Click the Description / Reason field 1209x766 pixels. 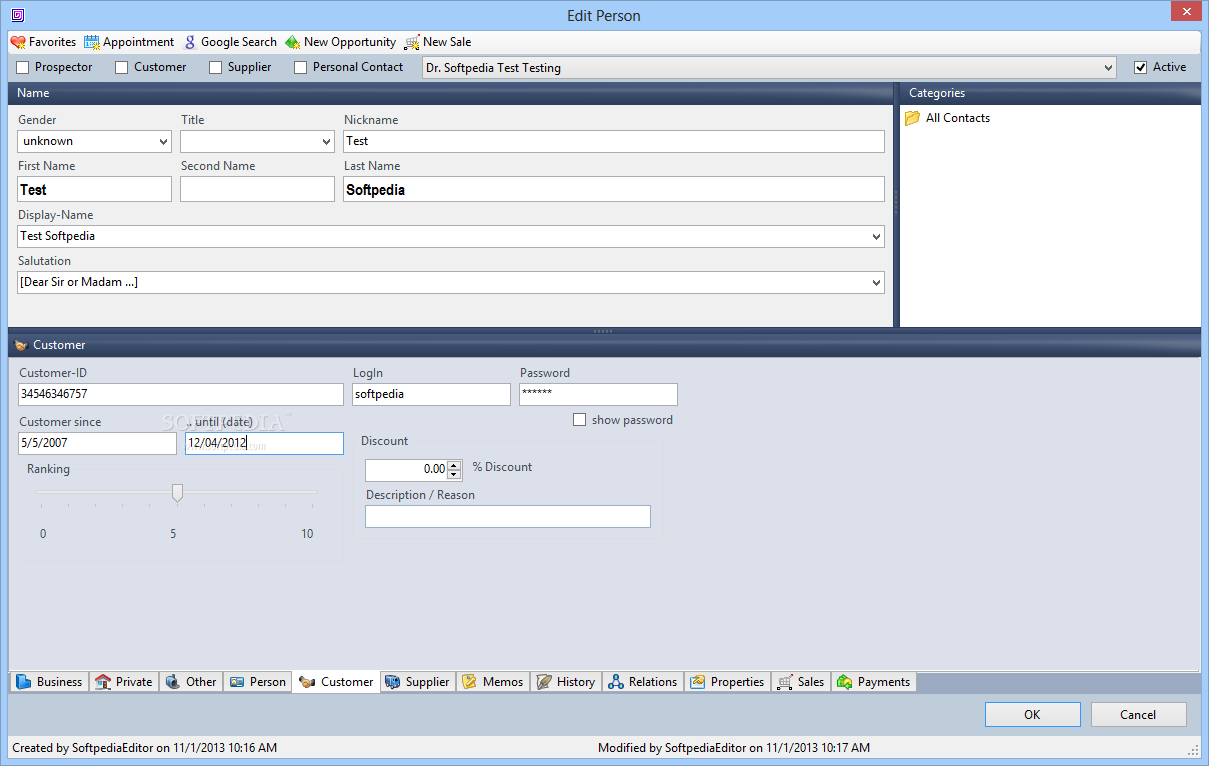point(508,516)
